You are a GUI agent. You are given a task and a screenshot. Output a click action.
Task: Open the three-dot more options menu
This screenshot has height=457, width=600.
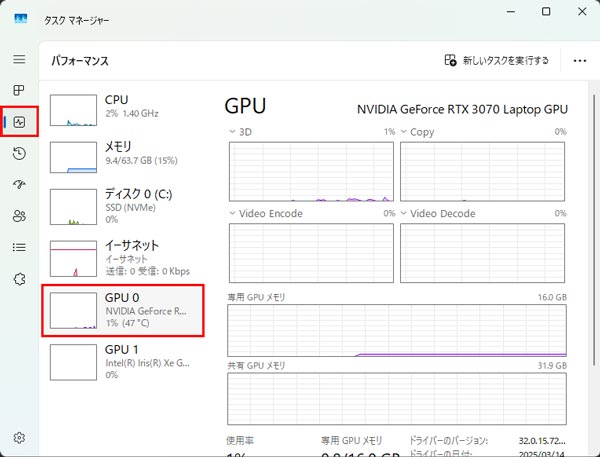tap(579, 61)
